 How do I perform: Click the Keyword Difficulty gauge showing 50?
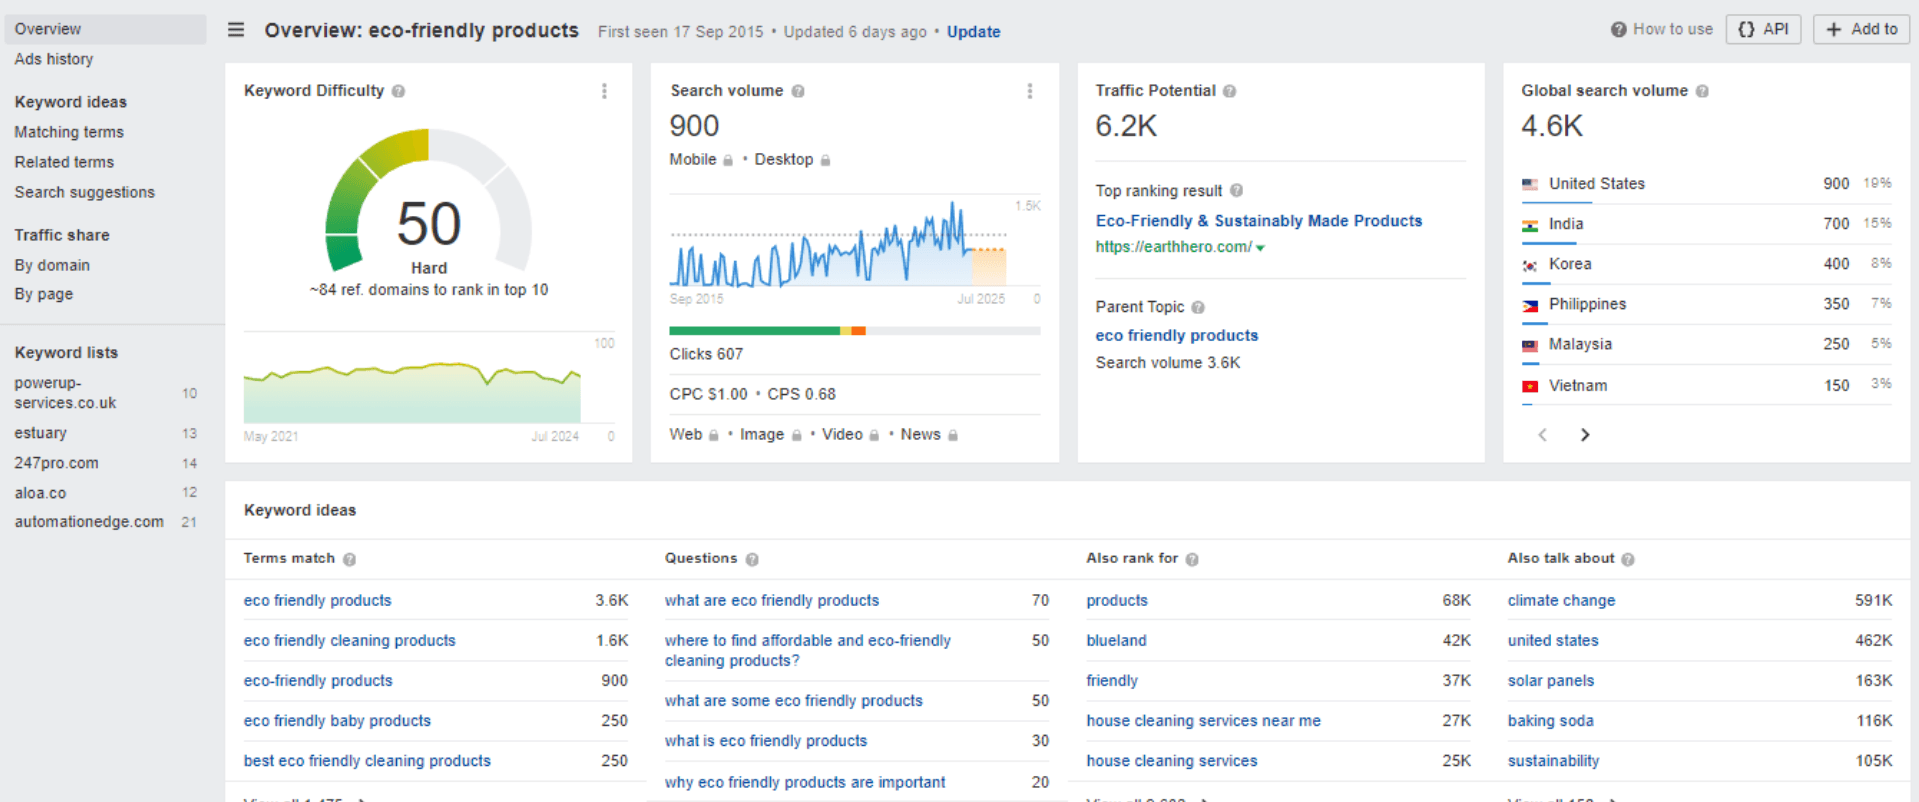[429, 200]
